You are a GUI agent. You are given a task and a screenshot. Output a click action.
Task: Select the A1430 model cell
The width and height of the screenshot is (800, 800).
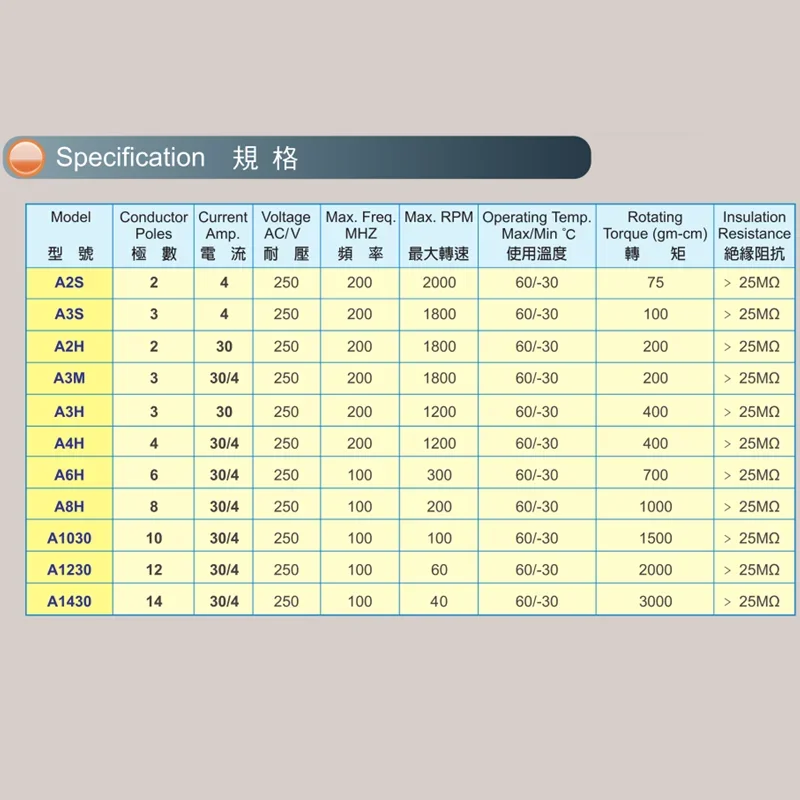click(x=69, y=601)
